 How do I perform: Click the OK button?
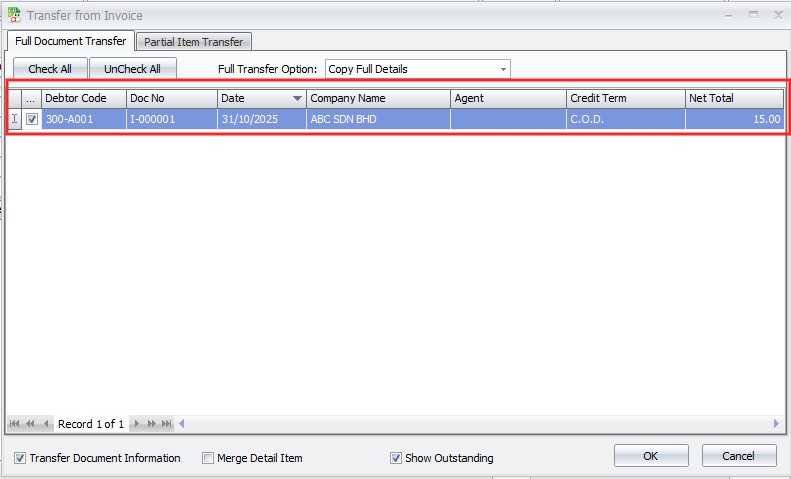coord(650,456)
